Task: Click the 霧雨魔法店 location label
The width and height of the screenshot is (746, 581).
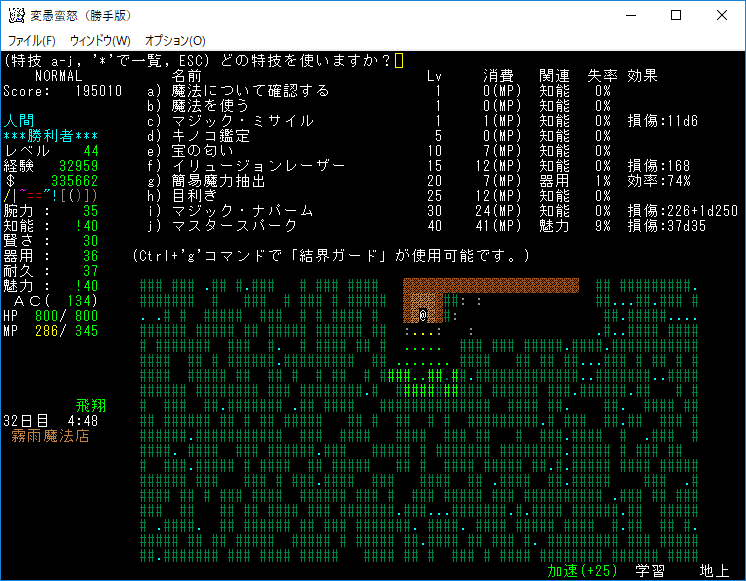Action: point(50,436)
